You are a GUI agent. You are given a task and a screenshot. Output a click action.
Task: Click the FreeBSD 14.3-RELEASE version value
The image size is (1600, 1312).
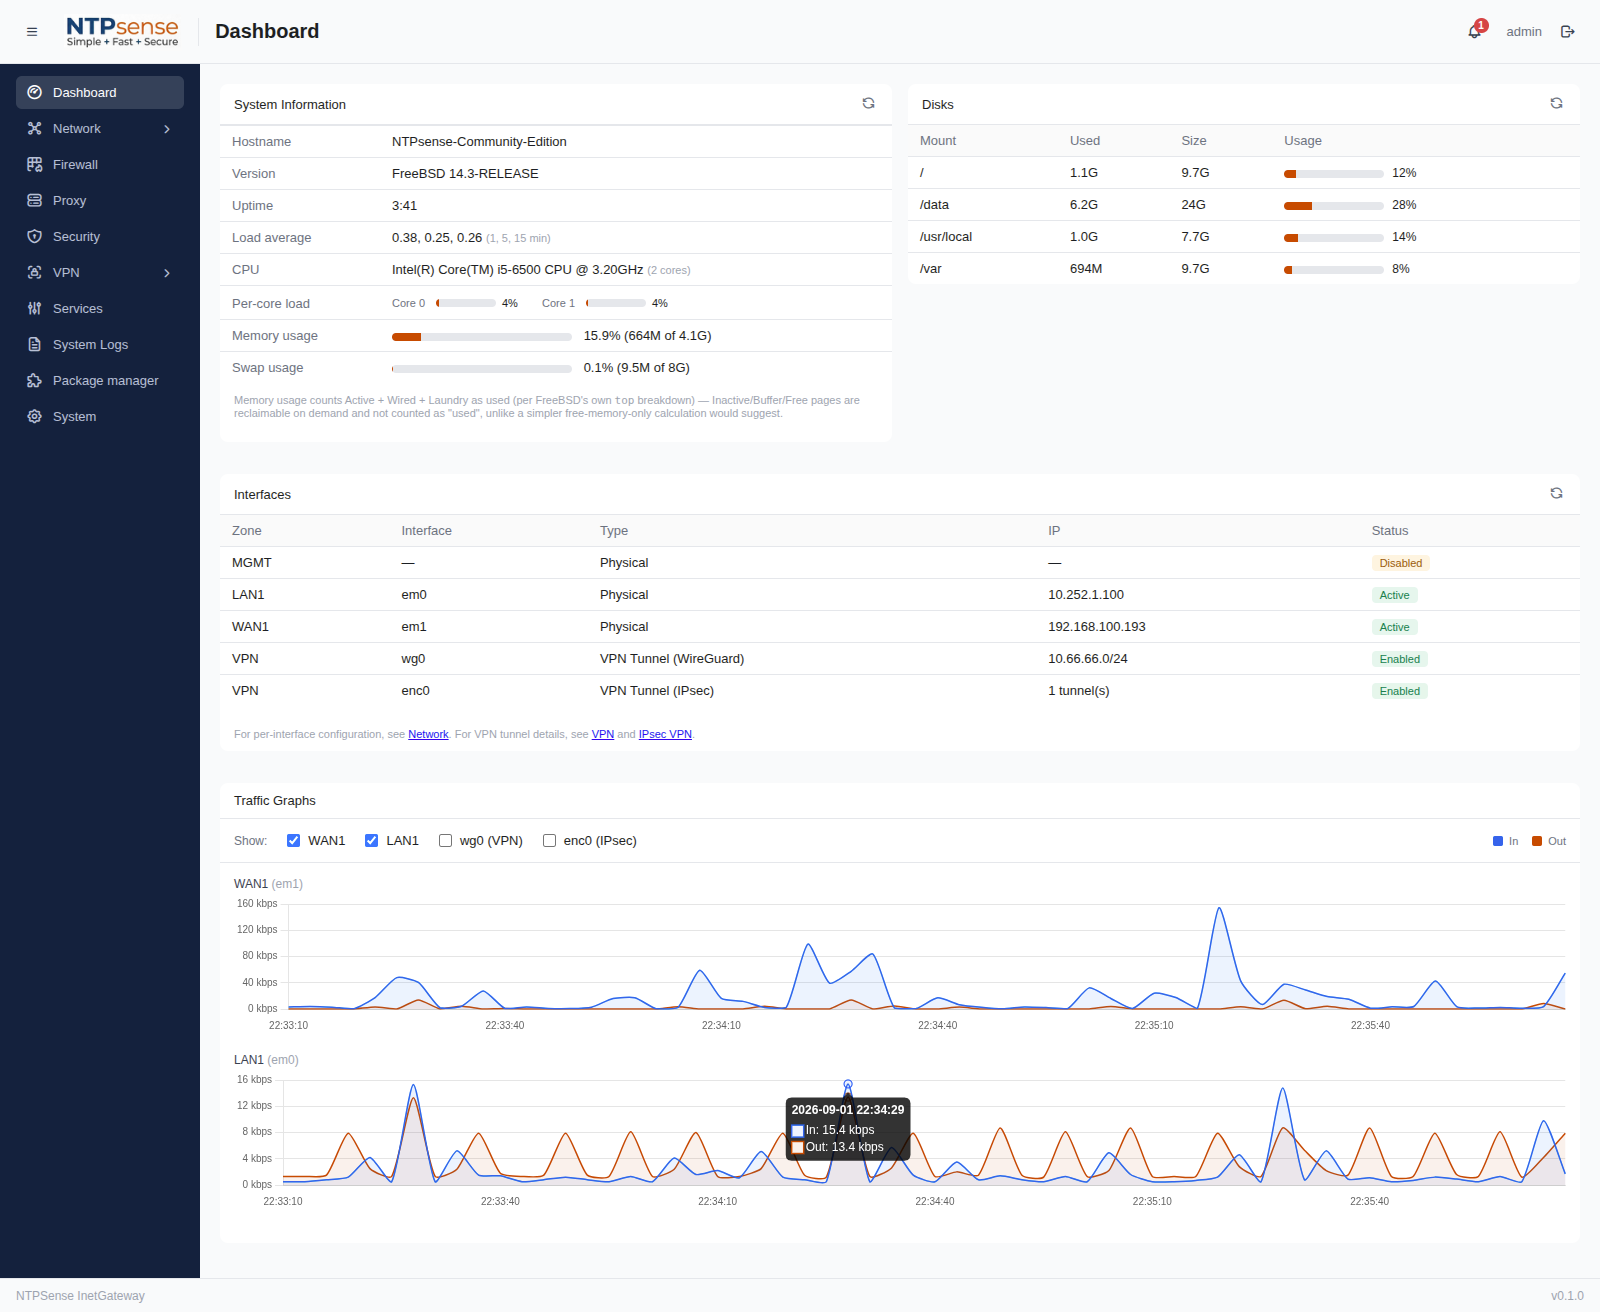pos(465,174)
